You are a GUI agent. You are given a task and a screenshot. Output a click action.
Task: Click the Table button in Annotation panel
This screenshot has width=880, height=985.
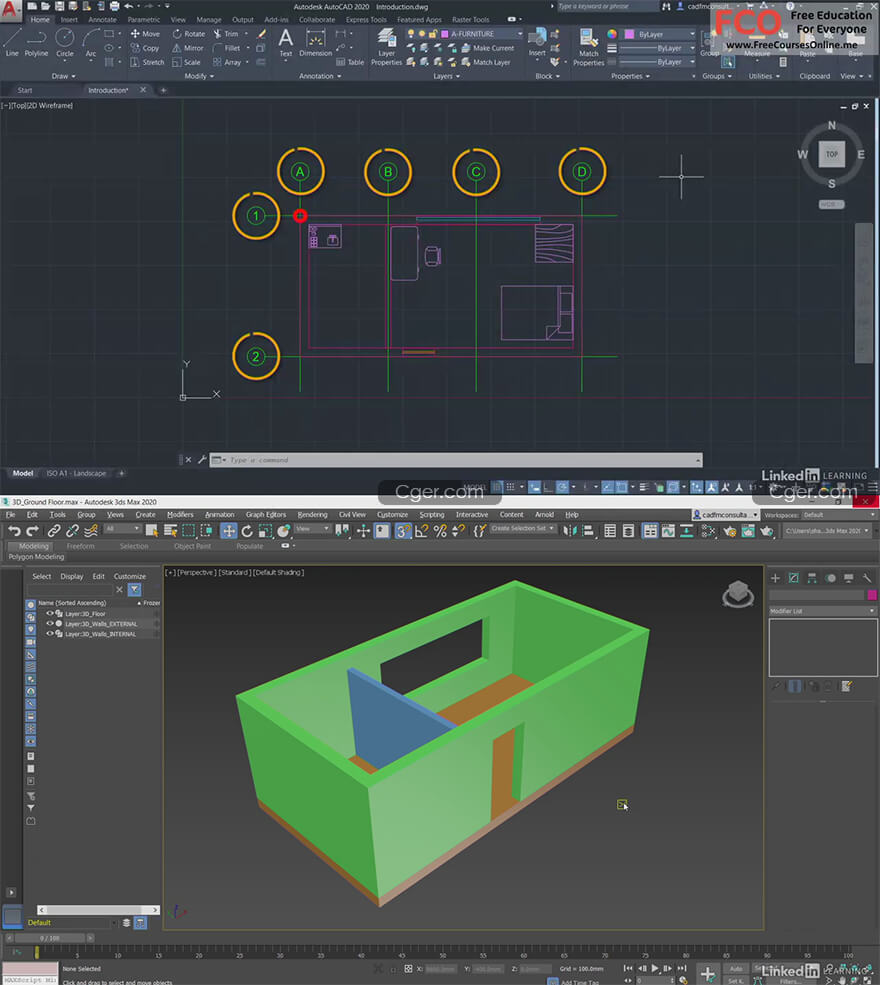pyautogui.click(x=350, y=62)
